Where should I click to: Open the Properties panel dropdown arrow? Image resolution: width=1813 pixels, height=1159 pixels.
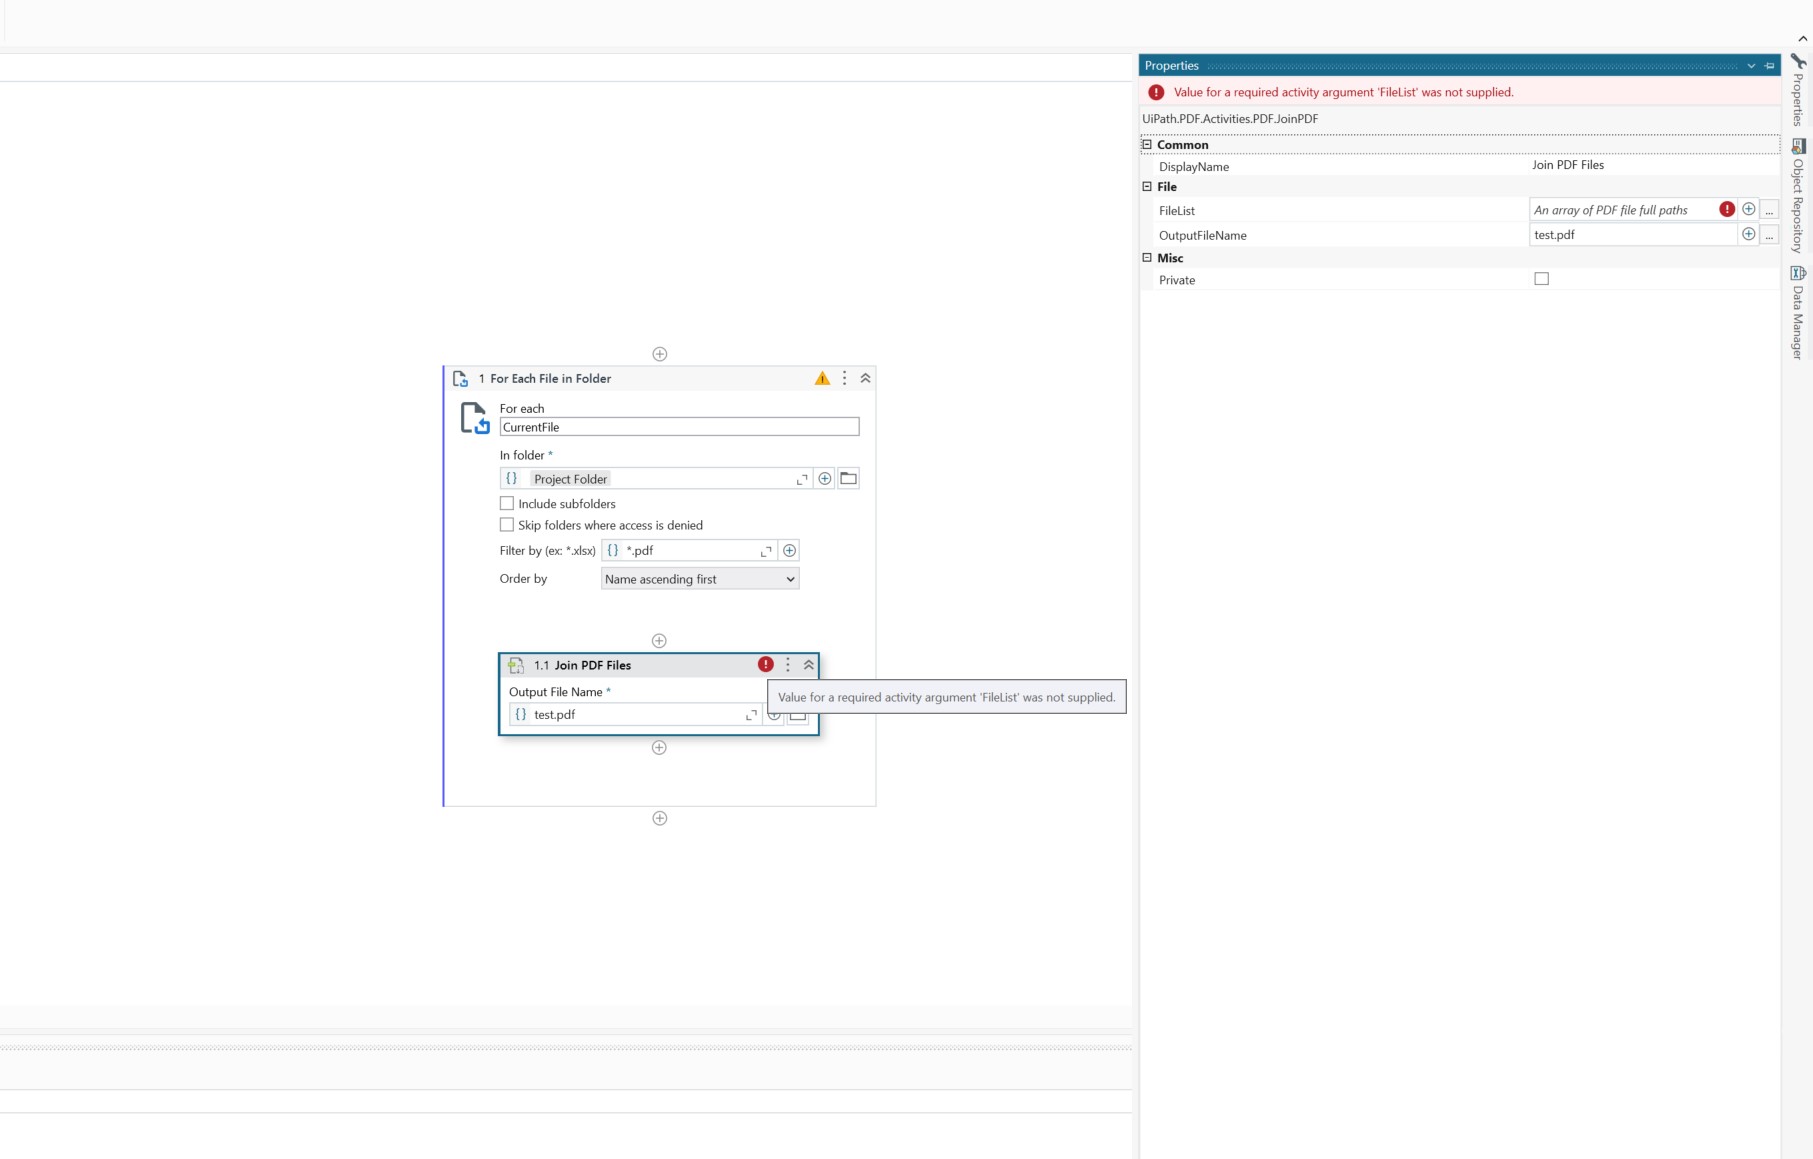1751,66
